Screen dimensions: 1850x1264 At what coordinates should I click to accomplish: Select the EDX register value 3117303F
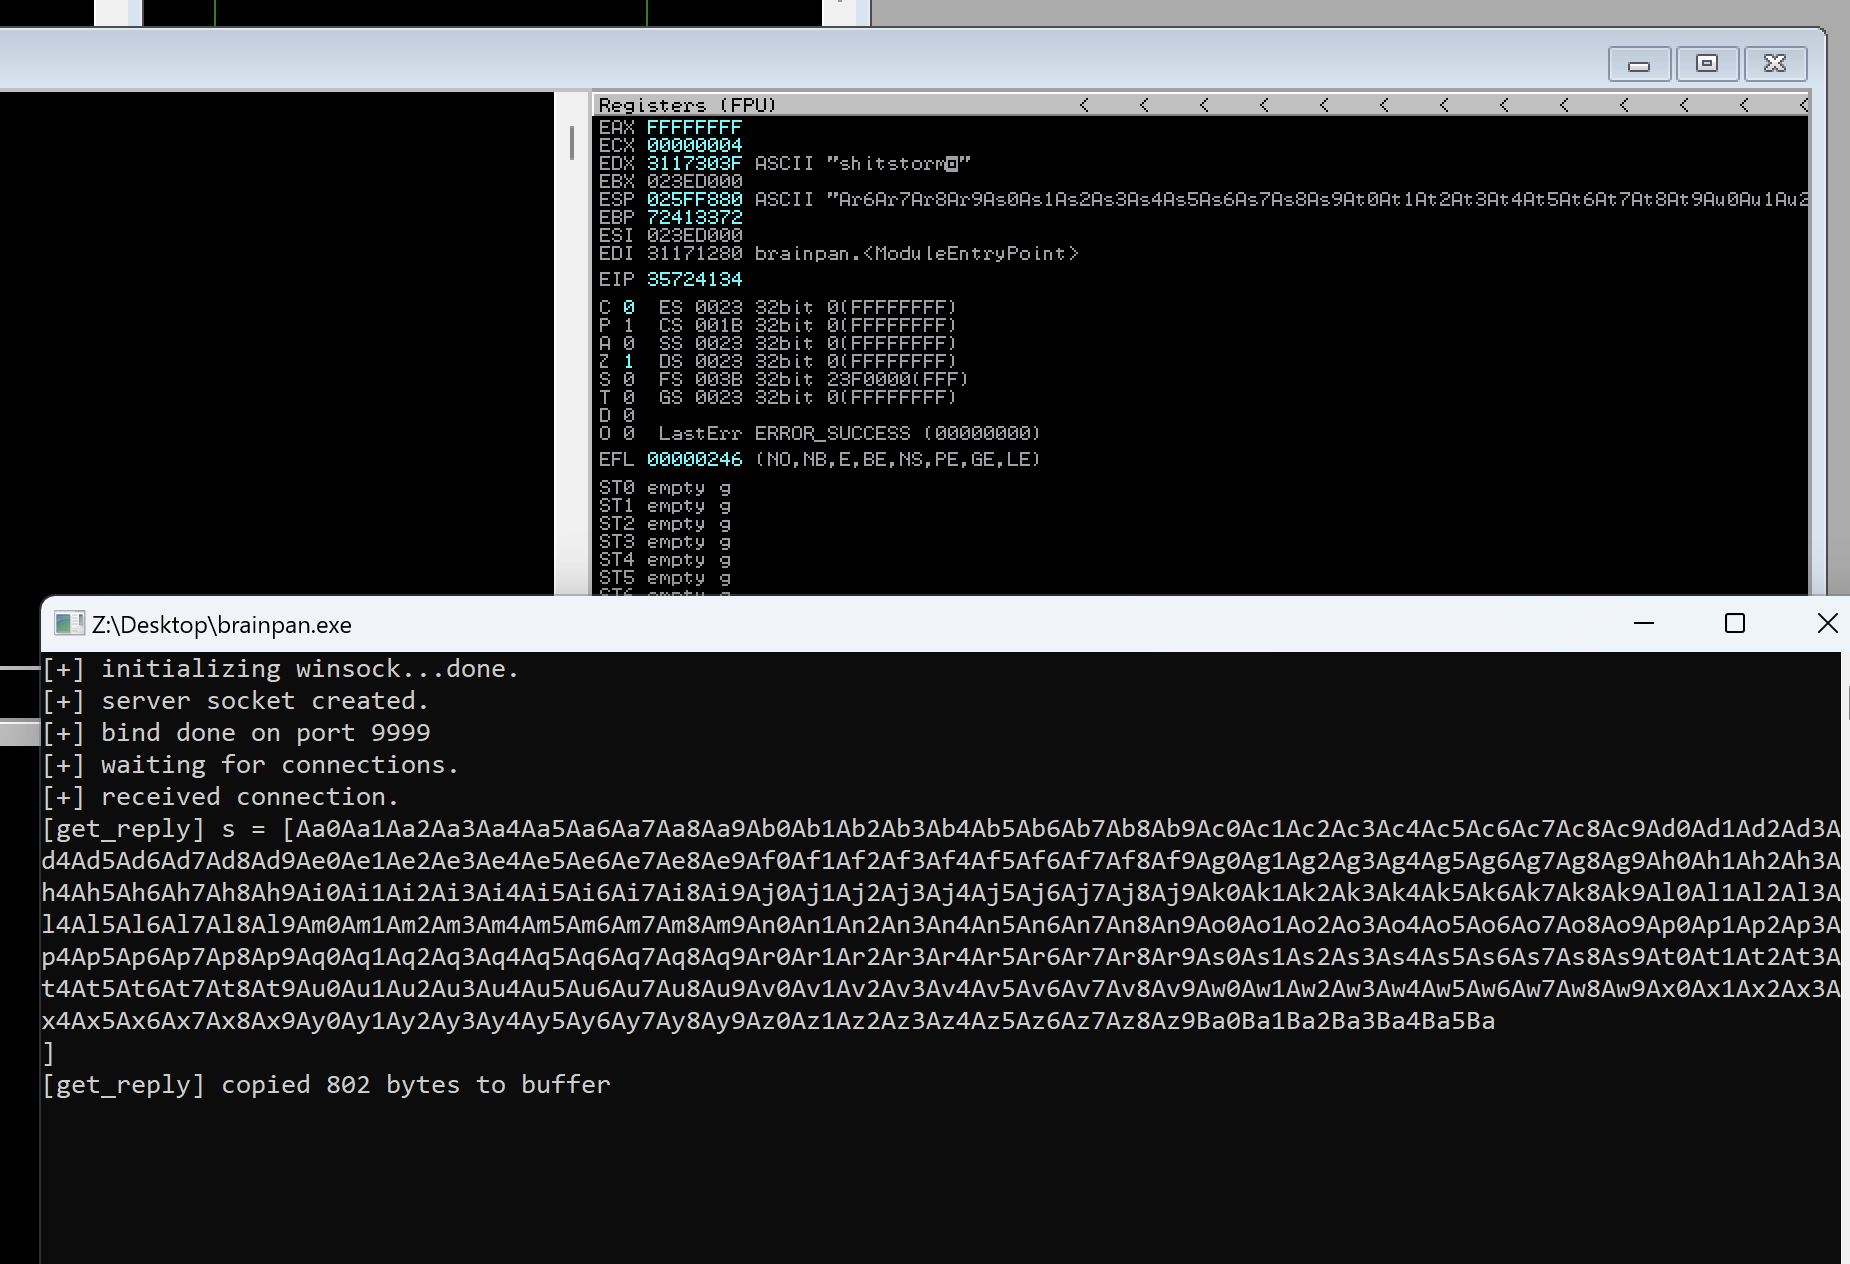point(694,163)
